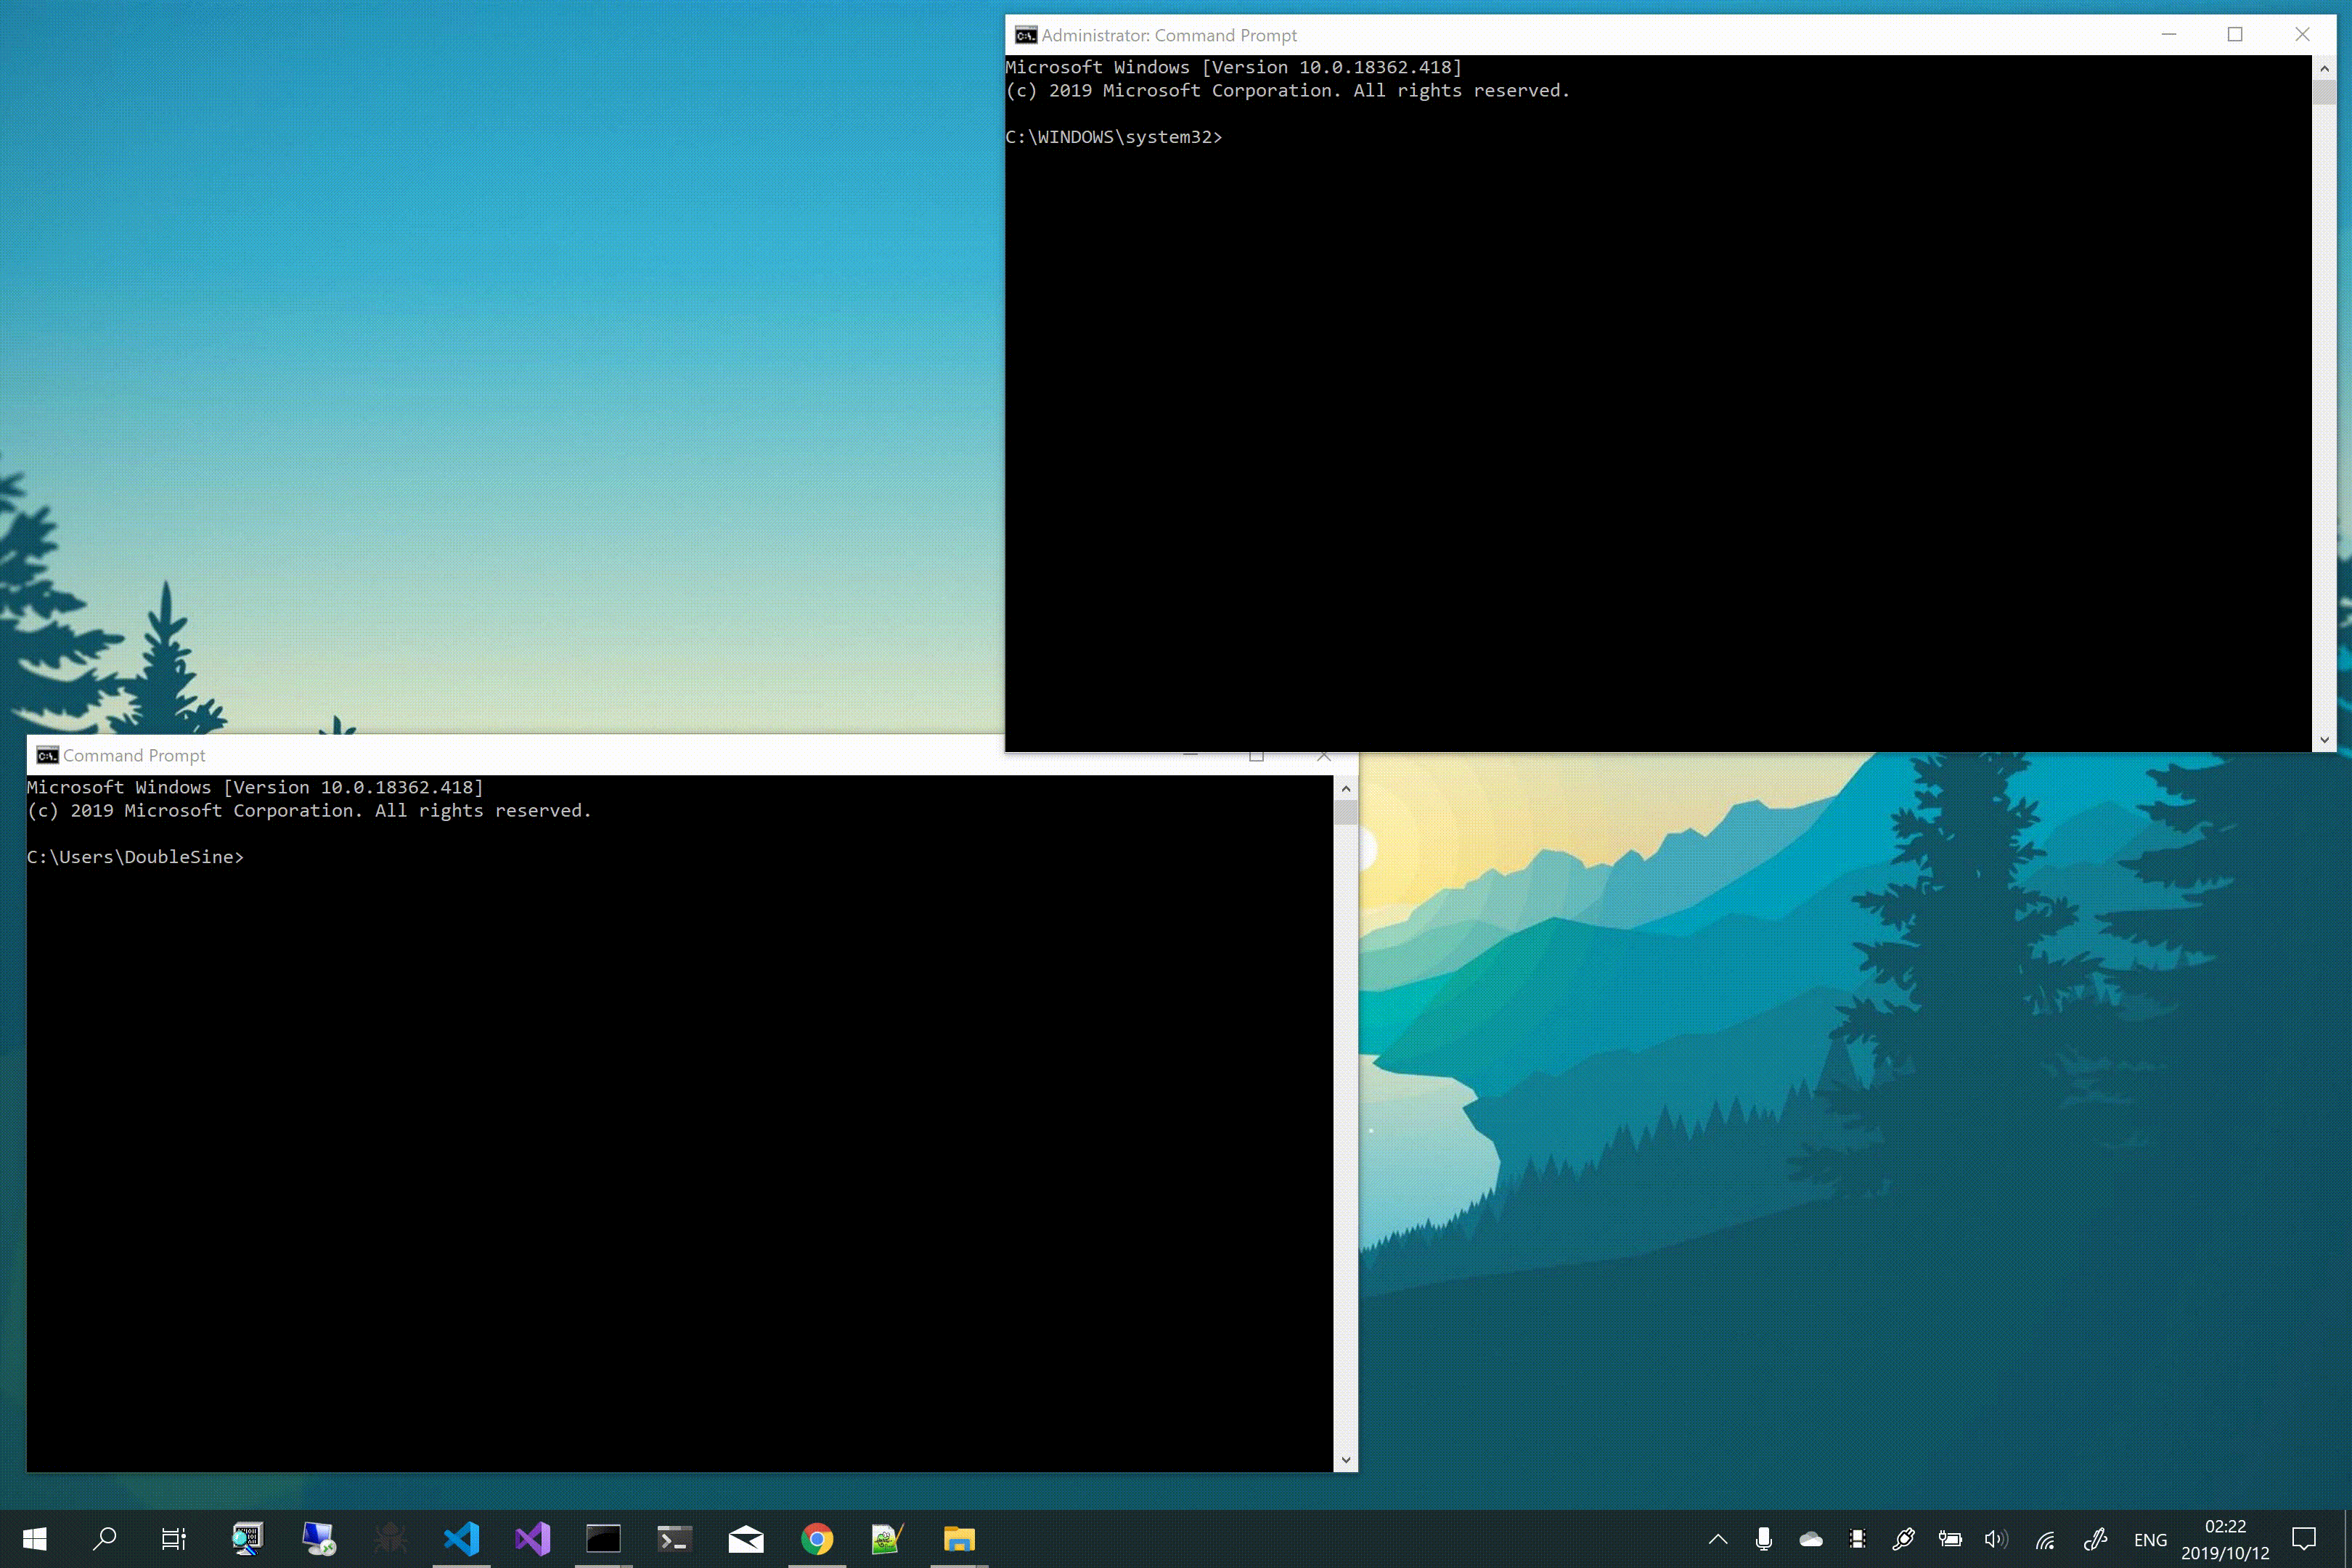Click the OneDrive cloud tray icon

[x=1811, y=1539]
